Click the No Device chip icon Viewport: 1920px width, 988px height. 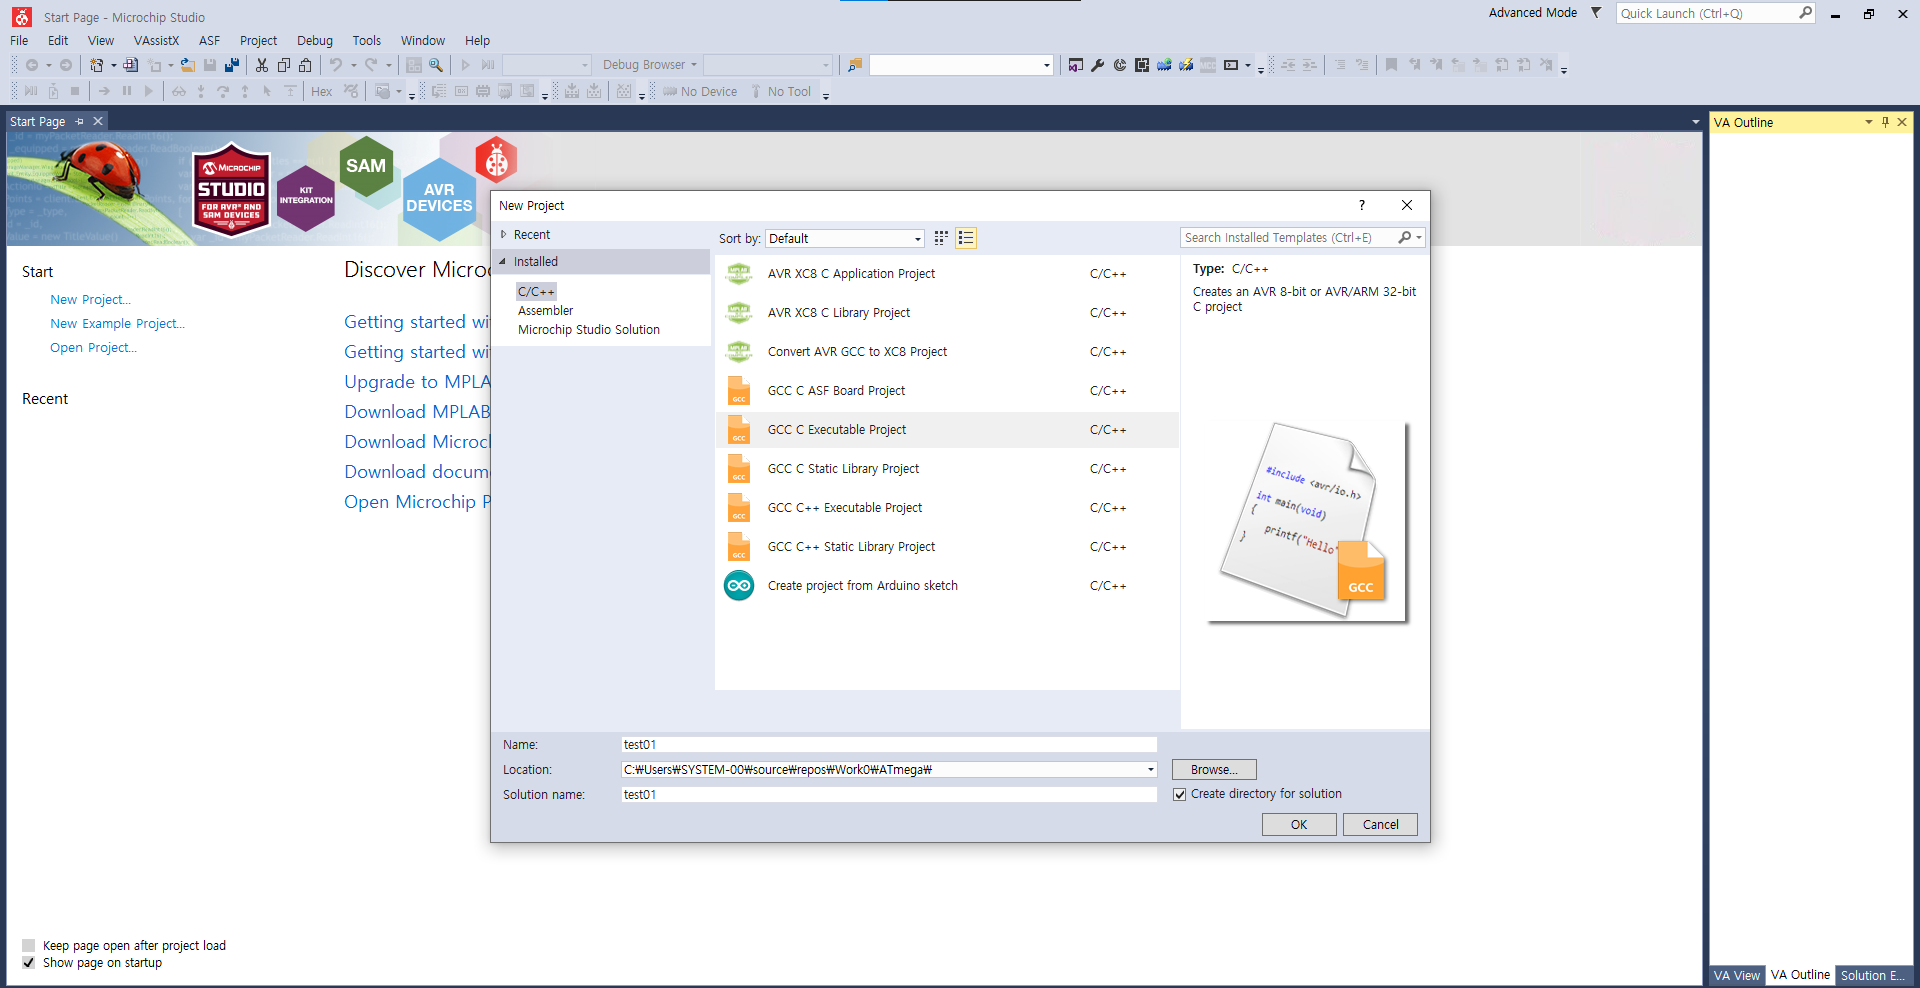point(669,91)
